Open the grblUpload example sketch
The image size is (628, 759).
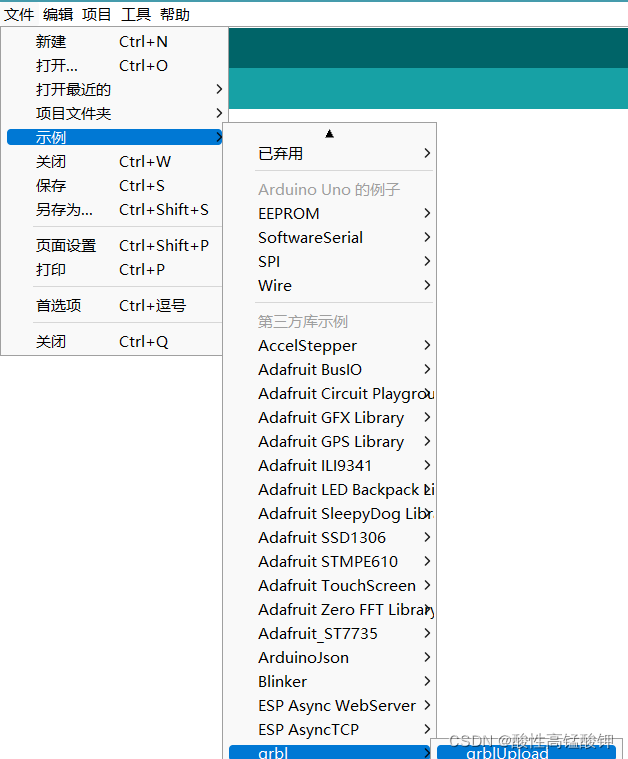click(526, 752)
